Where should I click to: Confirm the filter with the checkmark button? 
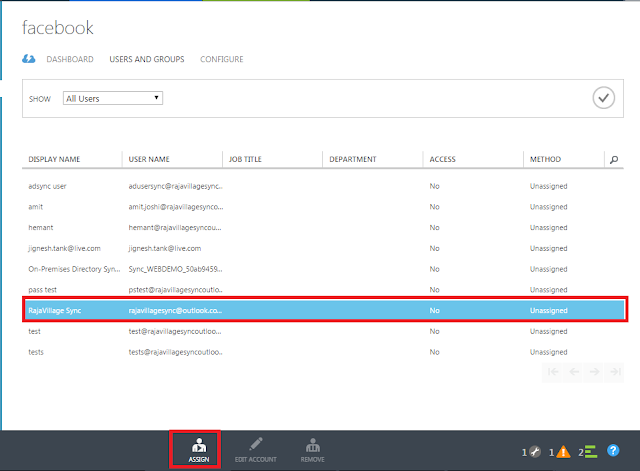click(603, 98)
